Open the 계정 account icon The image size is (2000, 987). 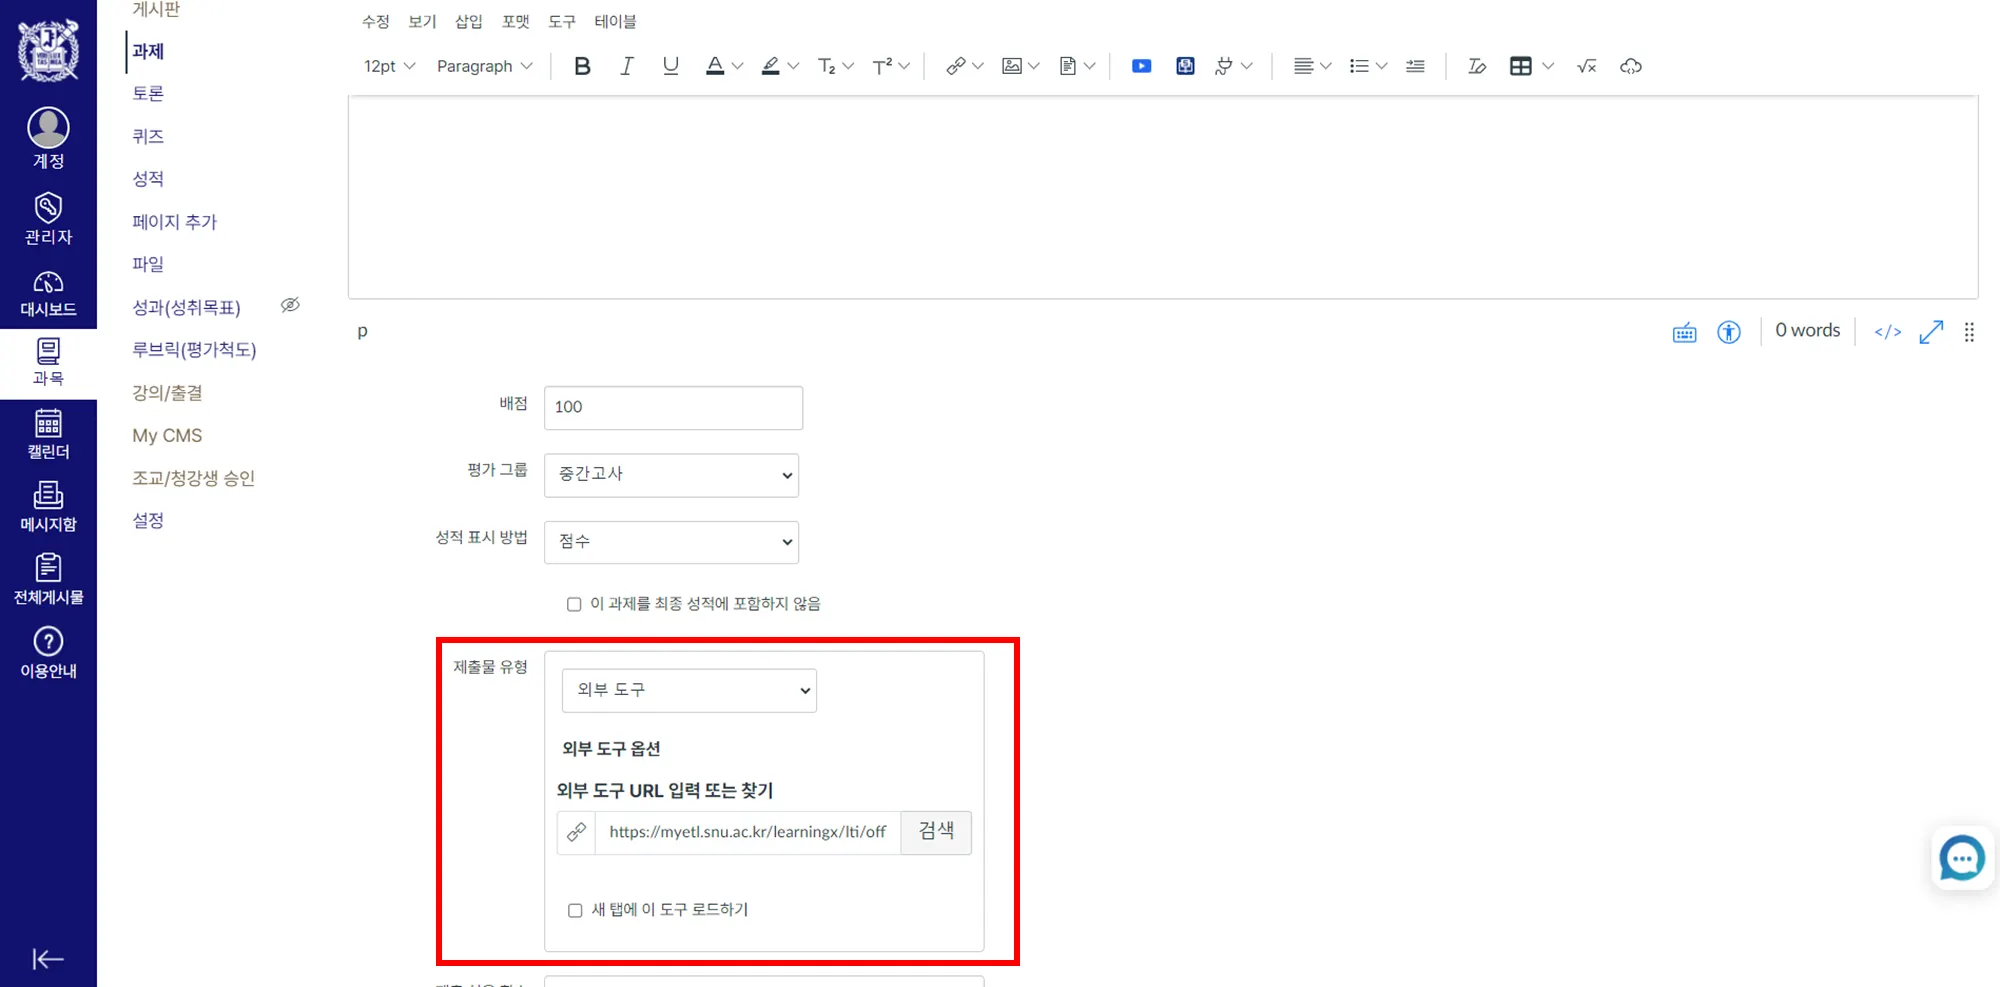(x=48, y=138)
